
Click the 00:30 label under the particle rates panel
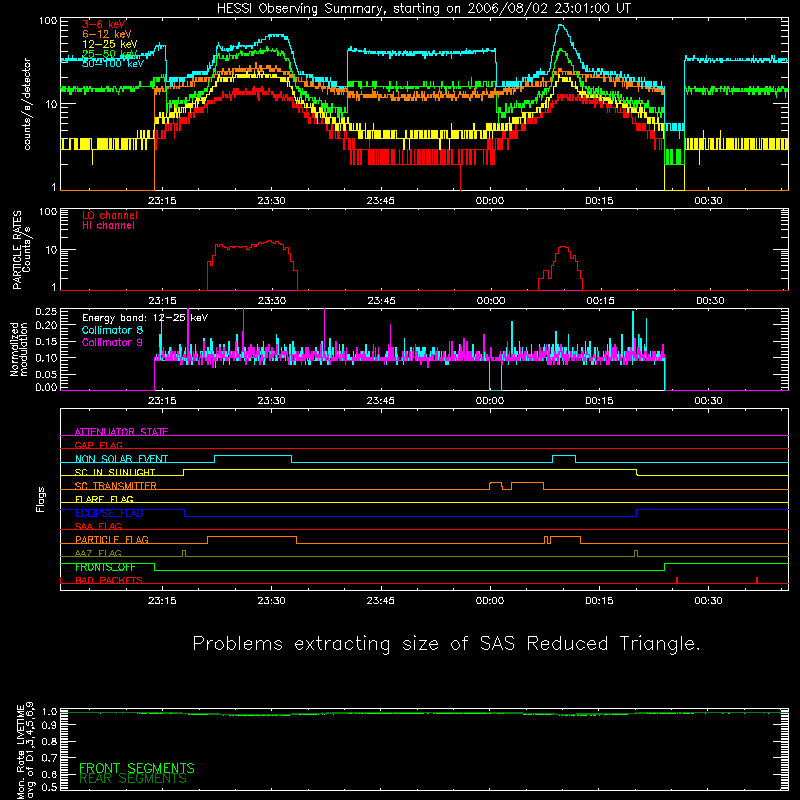pos(710,301)
